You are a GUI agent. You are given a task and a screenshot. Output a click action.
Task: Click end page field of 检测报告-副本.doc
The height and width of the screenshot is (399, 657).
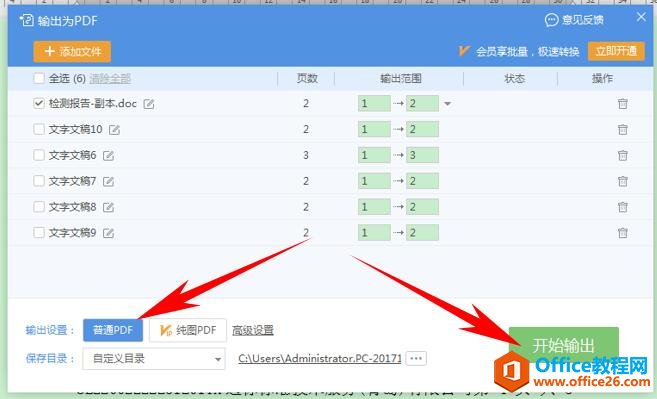[422, 104]
